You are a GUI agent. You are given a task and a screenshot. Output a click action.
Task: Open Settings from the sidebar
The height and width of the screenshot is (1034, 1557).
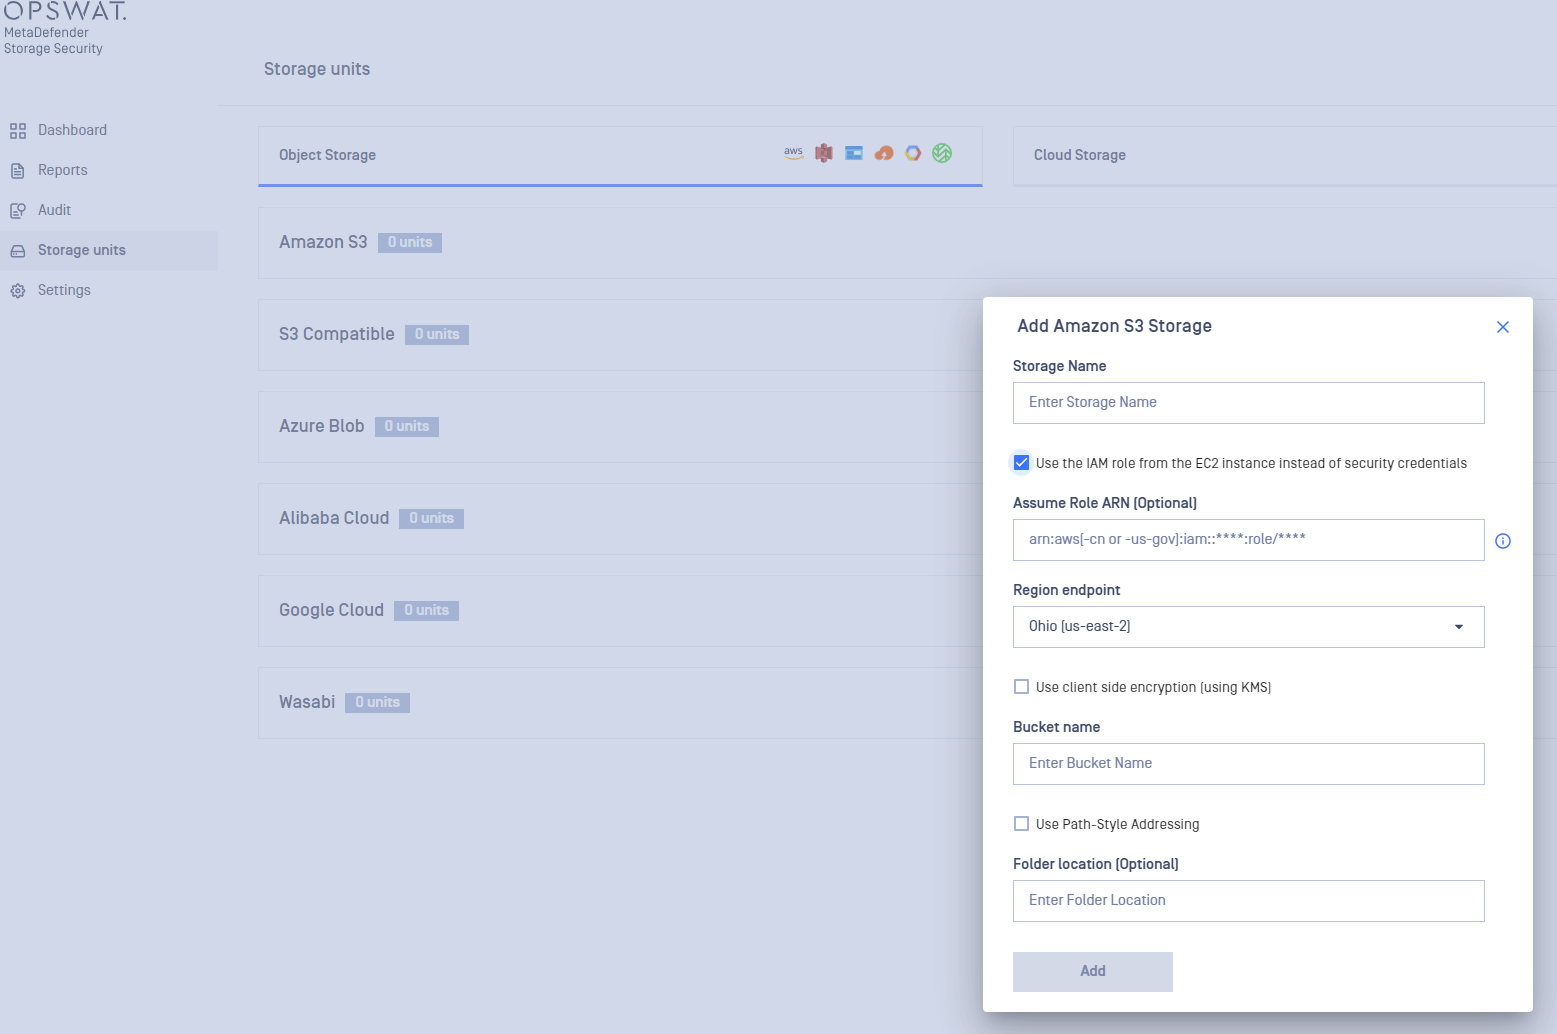(108, 291)
